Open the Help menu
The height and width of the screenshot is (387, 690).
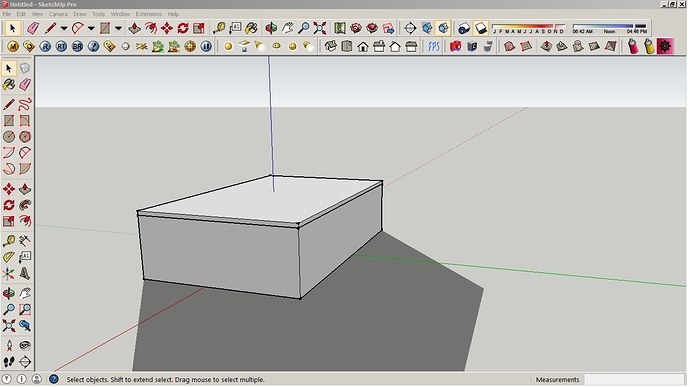[173, 14]
